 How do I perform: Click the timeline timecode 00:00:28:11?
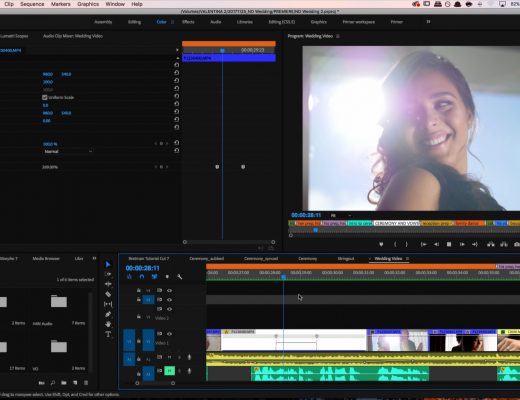(x=142, y=268)
